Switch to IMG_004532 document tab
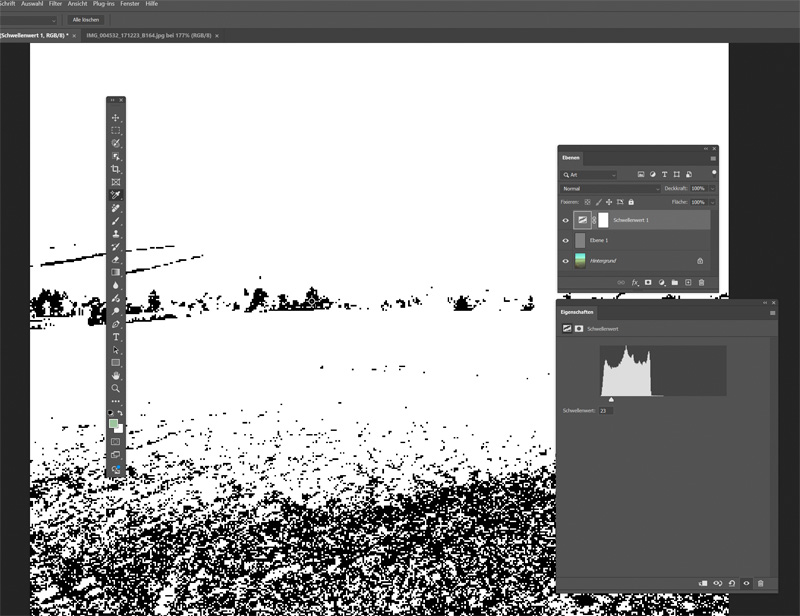 click(148, 36)
